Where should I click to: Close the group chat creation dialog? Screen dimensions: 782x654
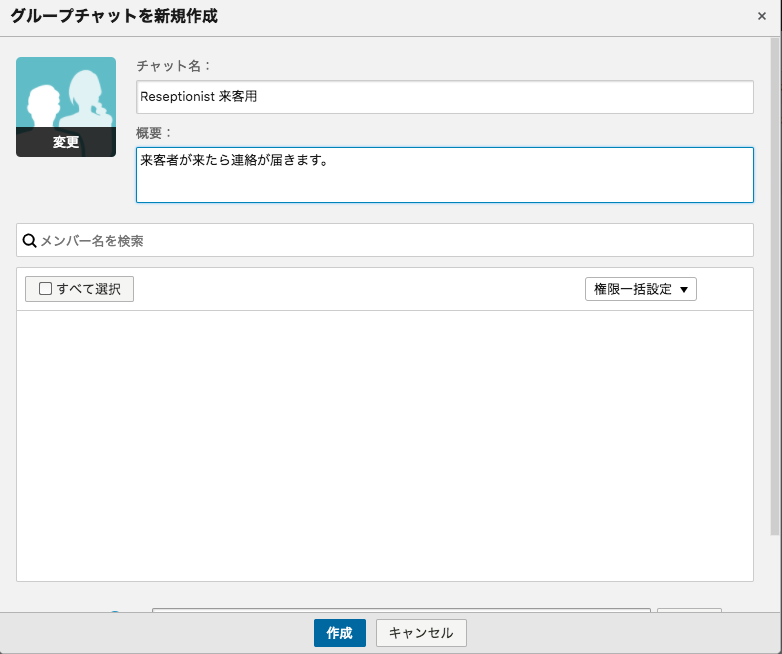point(762,16)
